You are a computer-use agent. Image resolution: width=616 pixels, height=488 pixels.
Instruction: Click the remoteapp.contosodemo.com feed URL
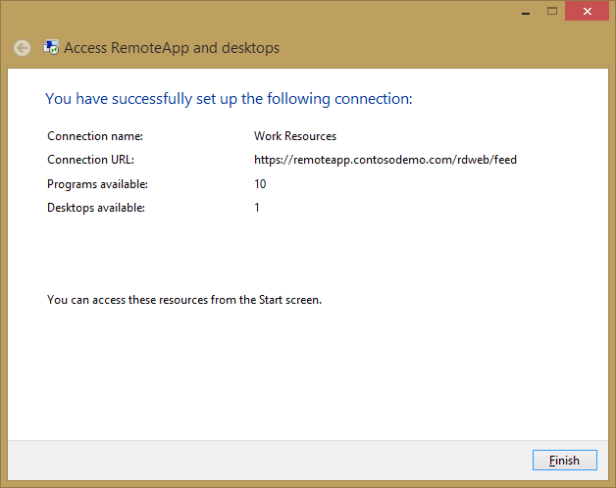click(385, 159)
